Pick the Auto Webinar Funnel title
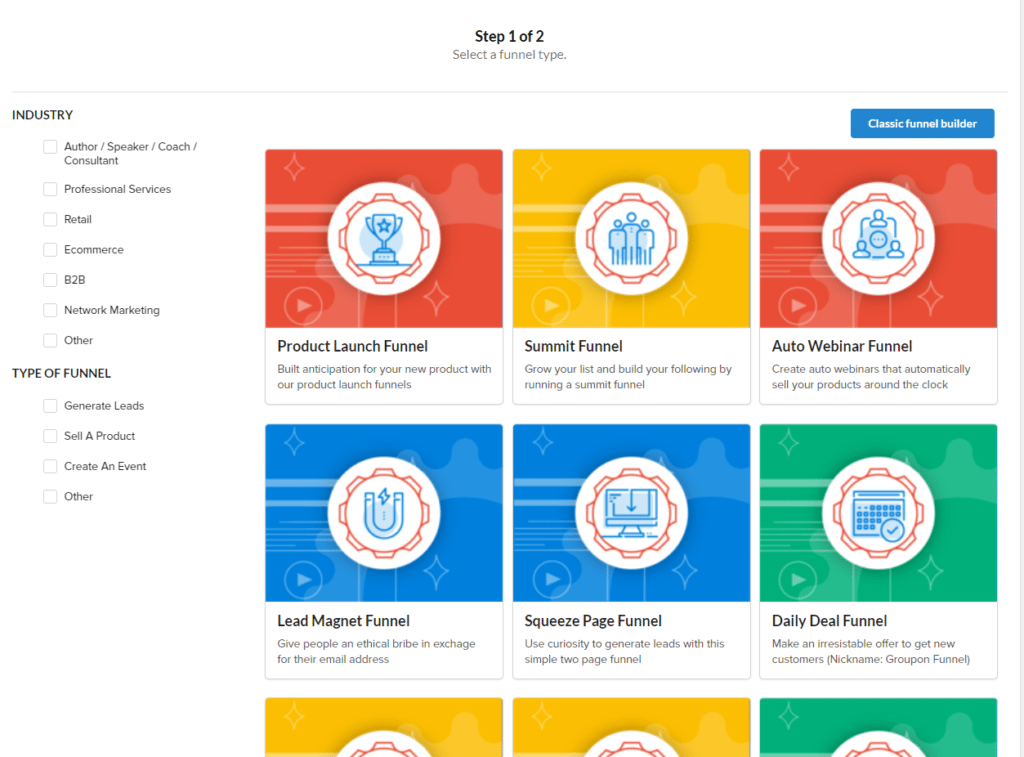 (842, 346)
